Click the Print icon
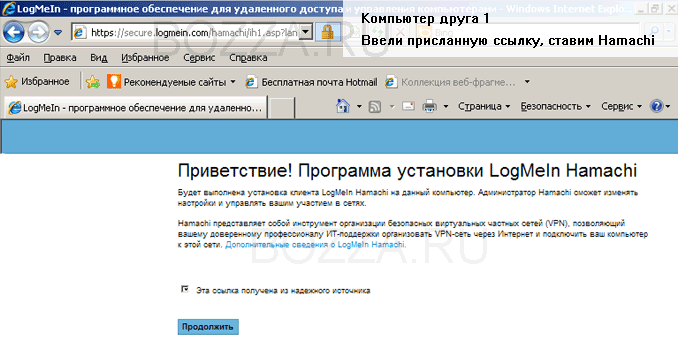678x364 pixels. point(429,106)
